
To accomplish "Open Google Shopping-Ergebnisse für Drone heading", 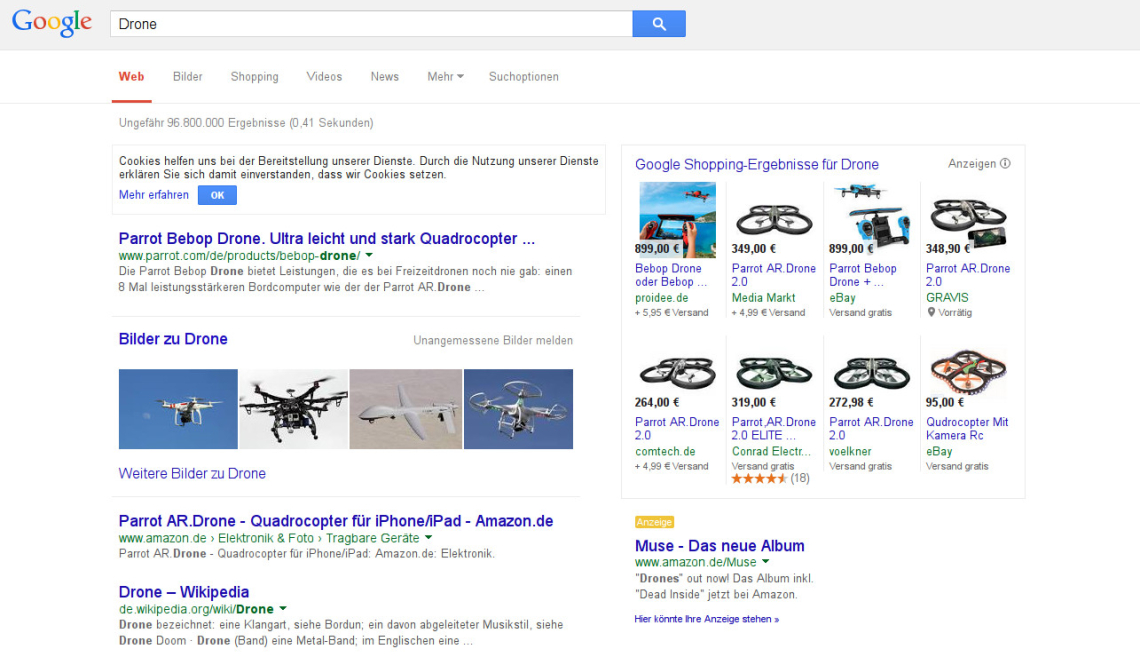I will pyautogui.click(x=757, y=164).
